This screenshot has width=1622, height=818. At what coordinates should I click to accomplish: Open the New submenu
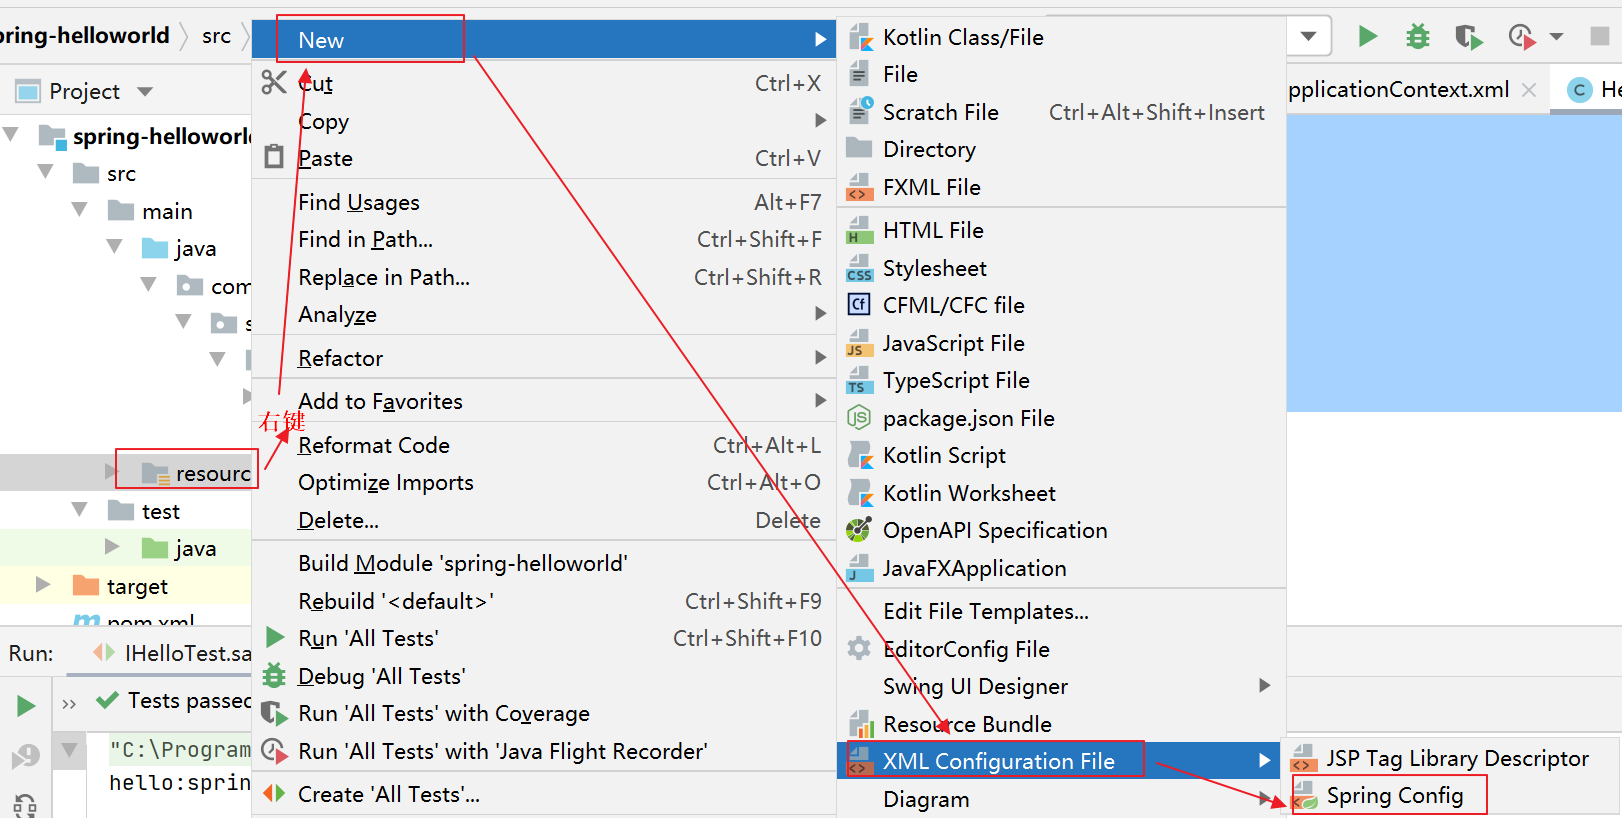(543, 39)
